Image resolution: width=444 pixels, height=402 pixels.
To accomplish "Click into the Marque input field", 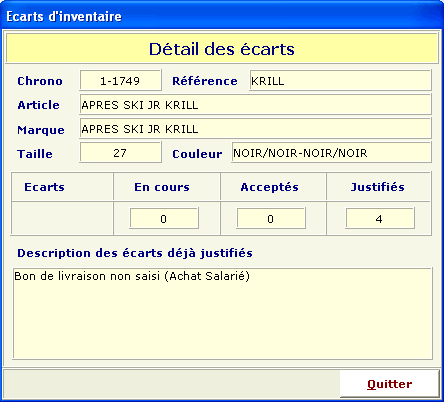I will pyautogui.click(x=255, y=128).
